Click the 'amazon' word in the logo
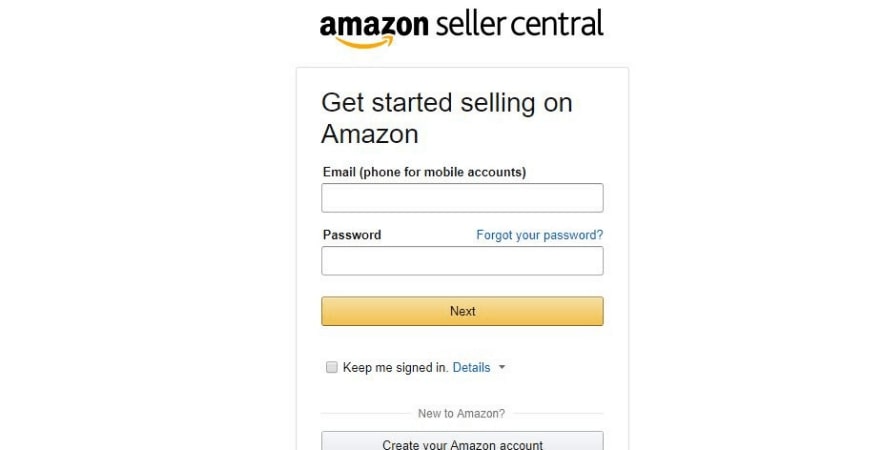 (374, 25)
